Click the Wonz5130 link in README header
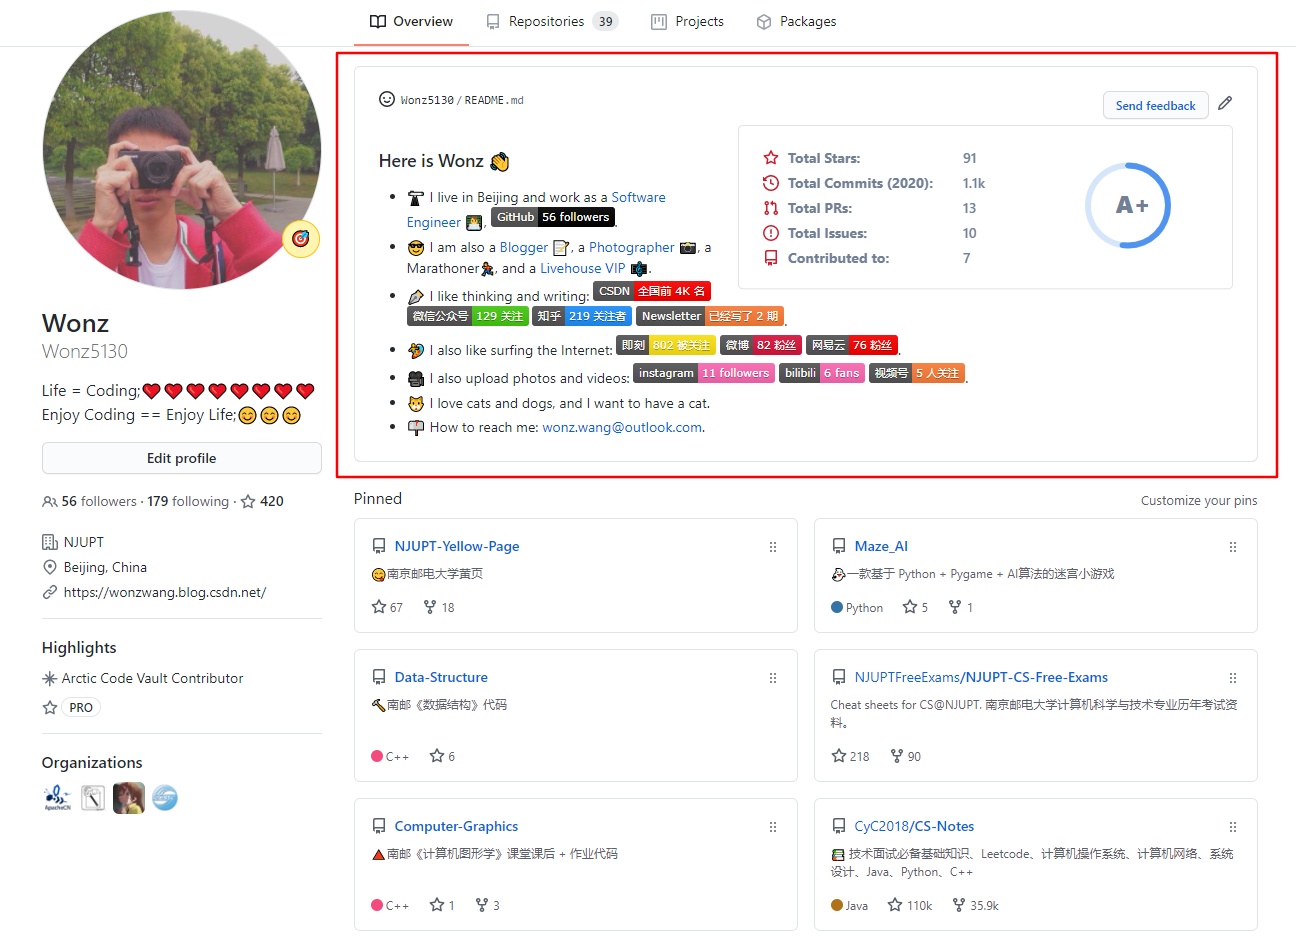Image resolution: width=1296 pixels, height=943 pixels. [427, 100]
